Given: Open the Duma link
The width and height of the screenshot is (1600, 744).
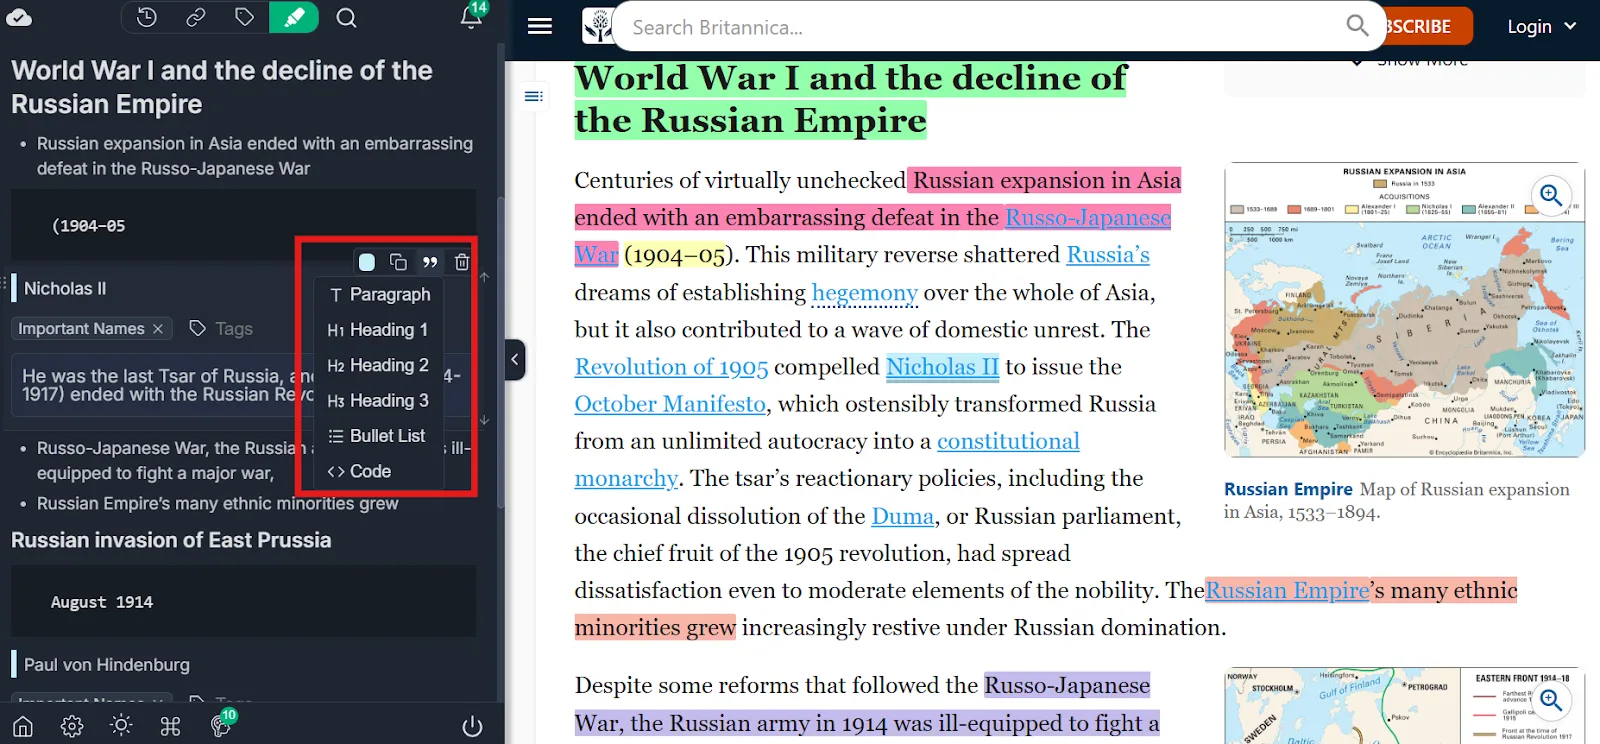Looking at the screenshot, I should click(x=903, y=516).
